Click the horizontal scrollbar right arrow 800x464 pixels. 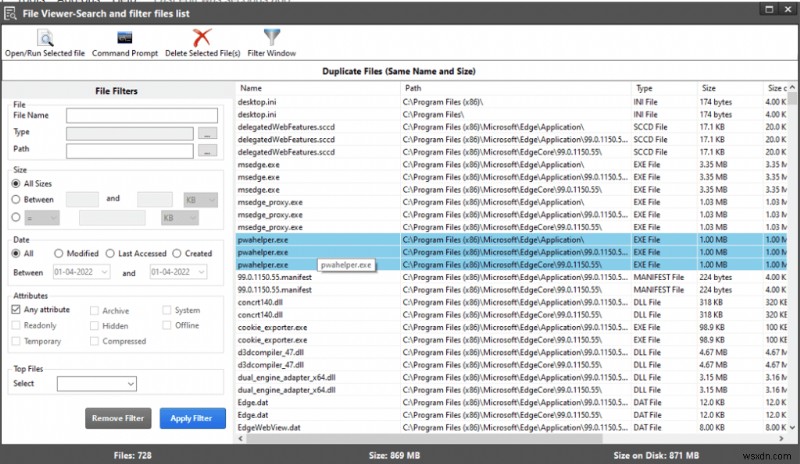click(781, 438)
